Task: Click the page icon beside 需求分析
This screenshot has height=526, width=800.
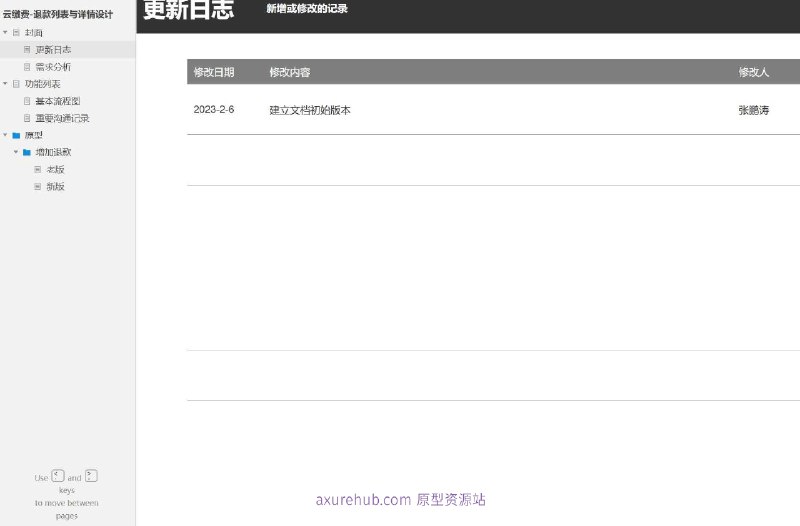Action: pyautogui.click(x=27, y=67)
